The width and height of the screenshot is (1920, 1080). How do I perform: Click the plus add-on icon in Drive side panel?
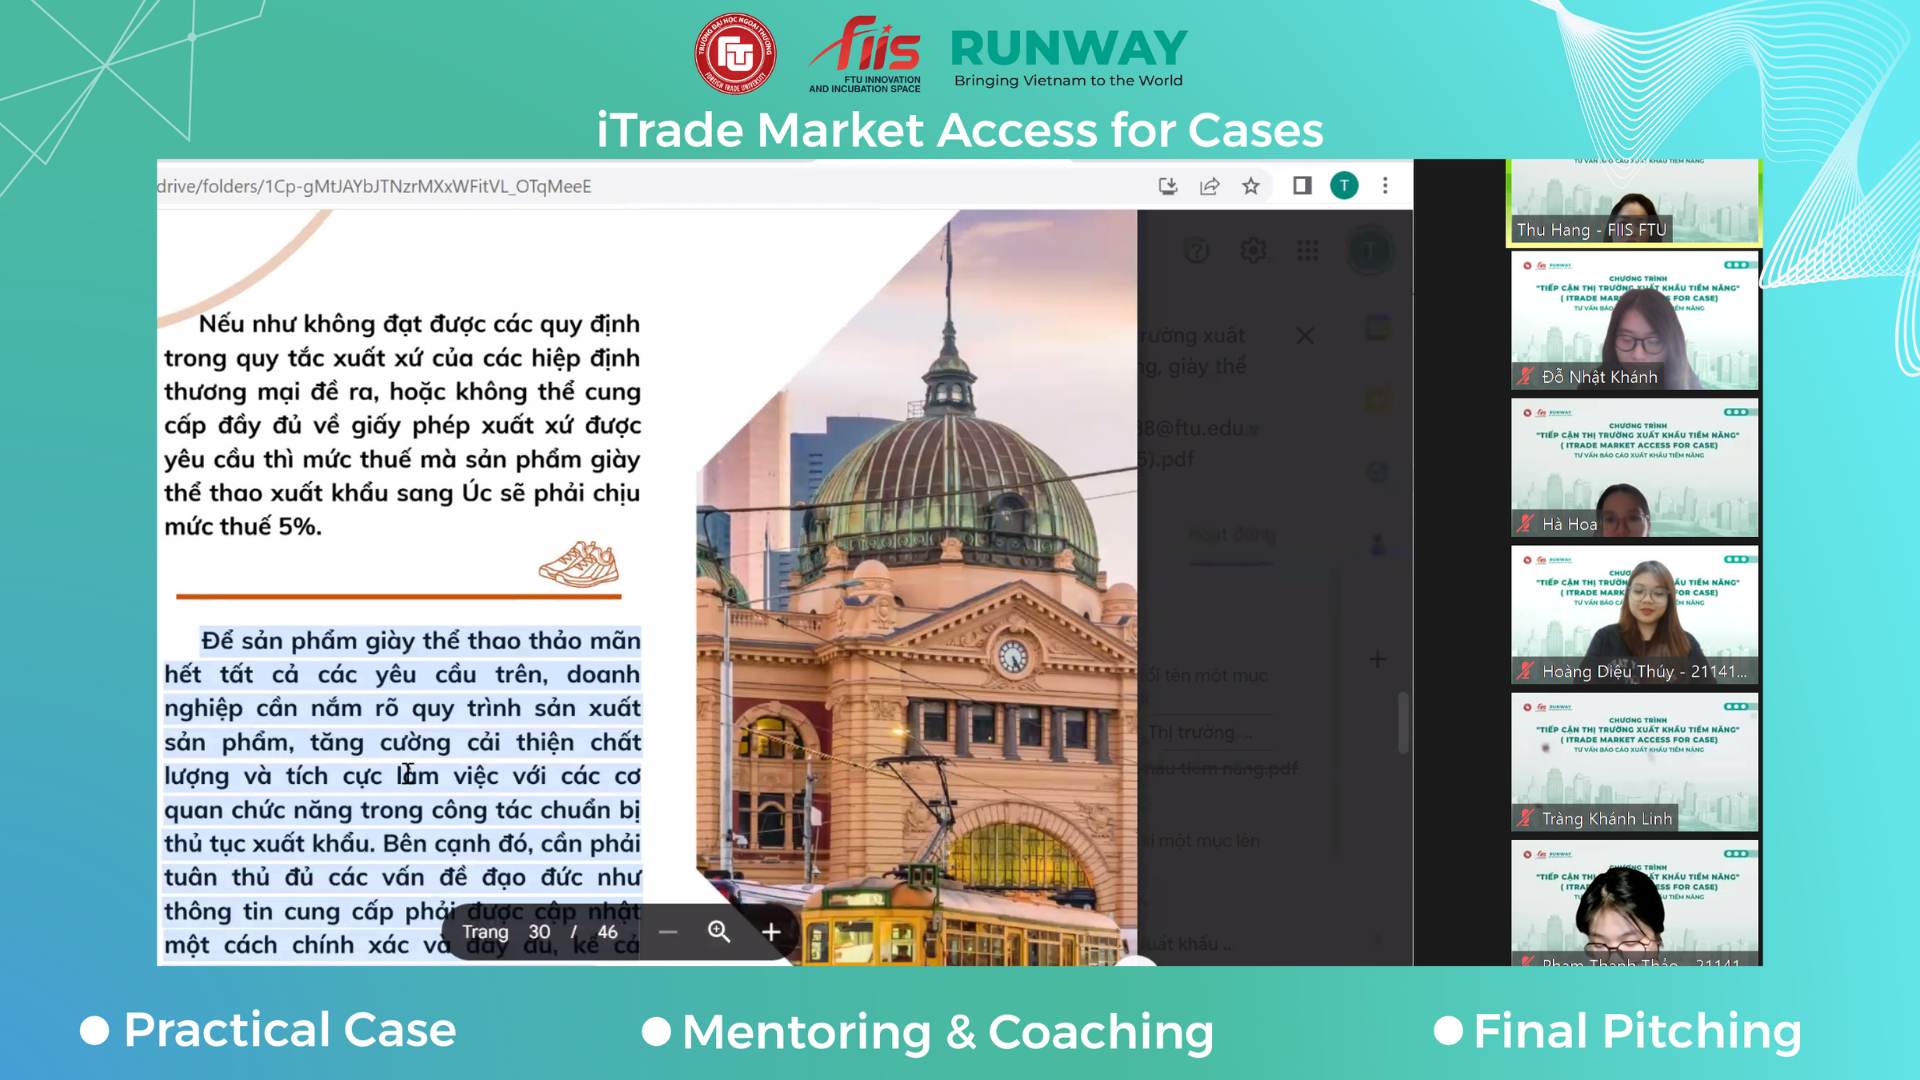1378,659
